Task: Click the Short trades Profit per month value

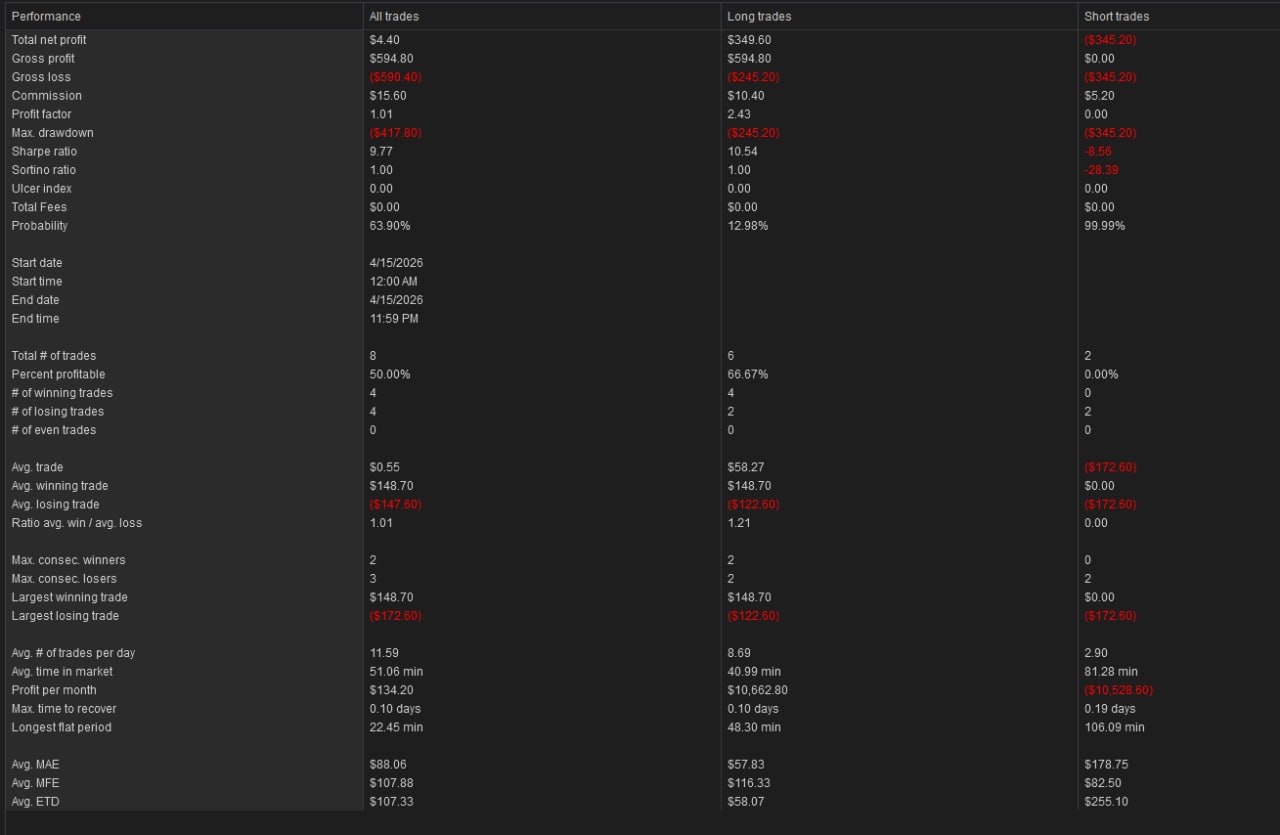Action: click(1116, 690)
